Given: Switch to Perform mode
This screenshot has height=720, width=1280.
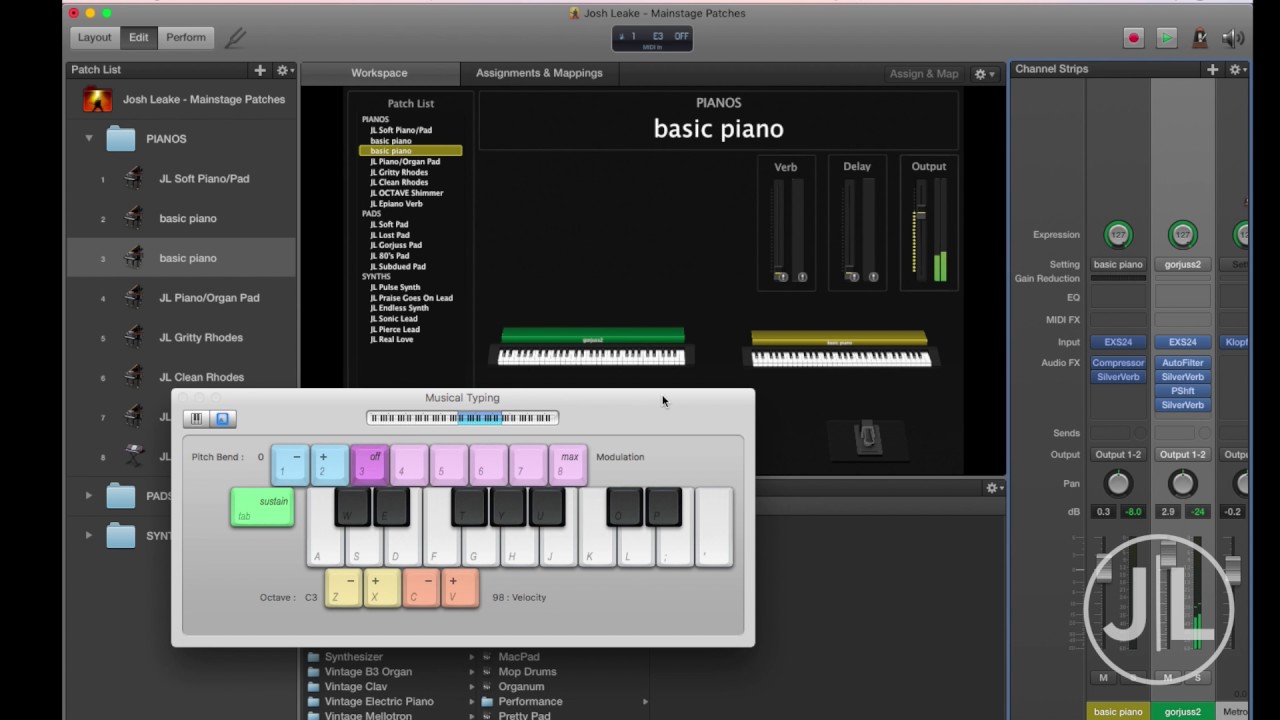Looking at the screenshot, I should (x=186, y=38).
